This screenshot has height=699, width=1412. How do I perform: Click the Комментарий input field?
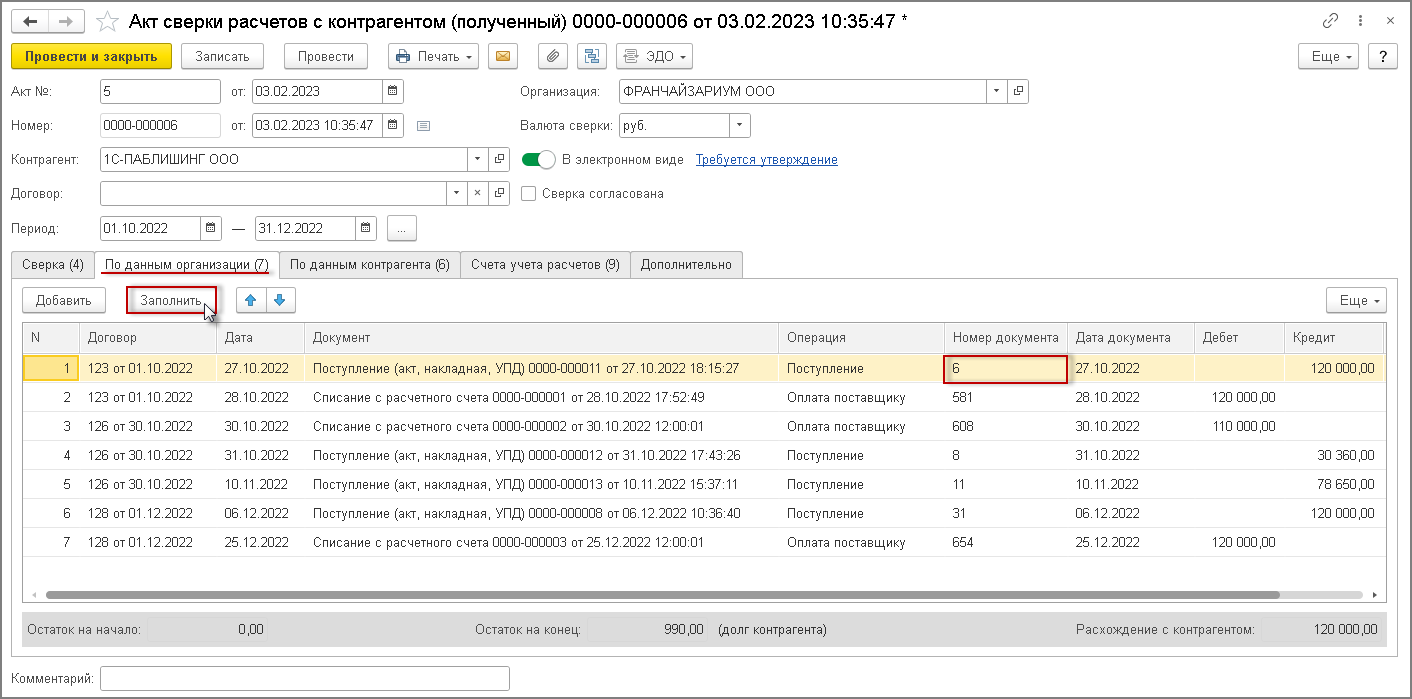pos(305,679)
